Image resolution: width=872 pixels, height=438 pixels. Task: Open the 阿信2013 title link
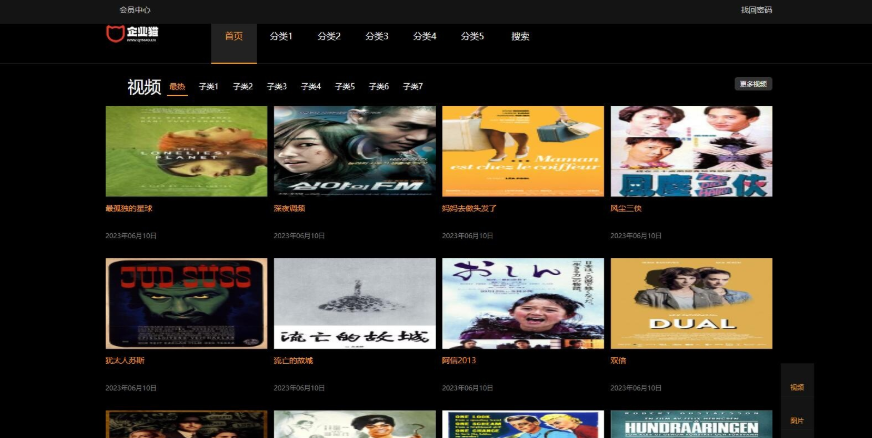point(459,361)
